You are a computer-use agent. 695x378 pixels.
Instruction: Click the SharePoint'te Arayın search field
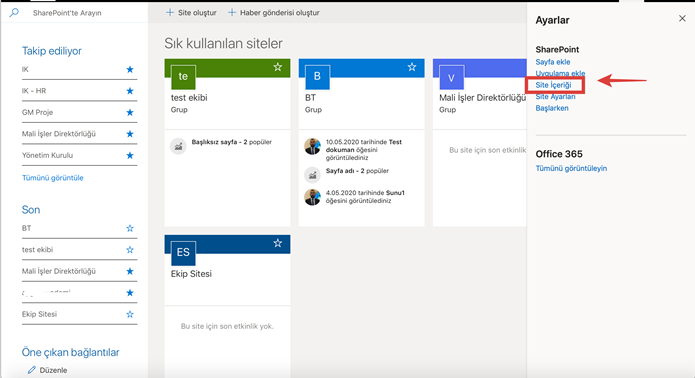click(x=67, y=13)
